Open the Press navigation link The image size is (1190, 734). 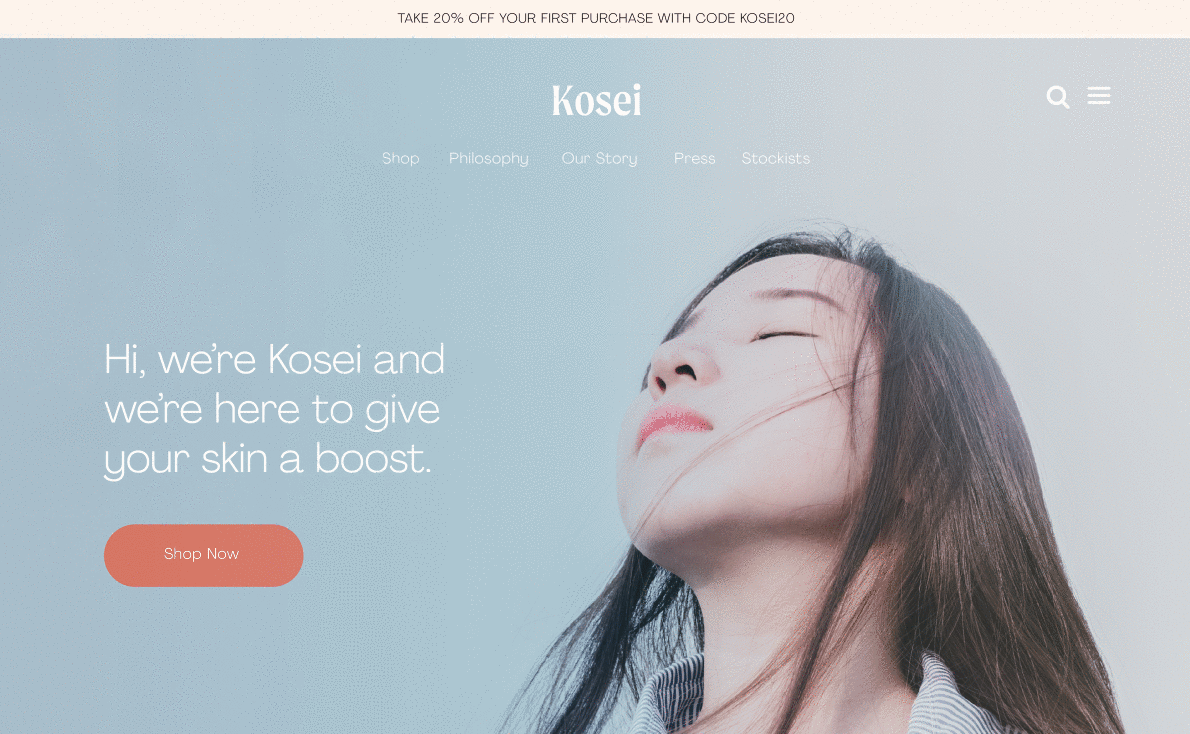(x=694, y=159)
